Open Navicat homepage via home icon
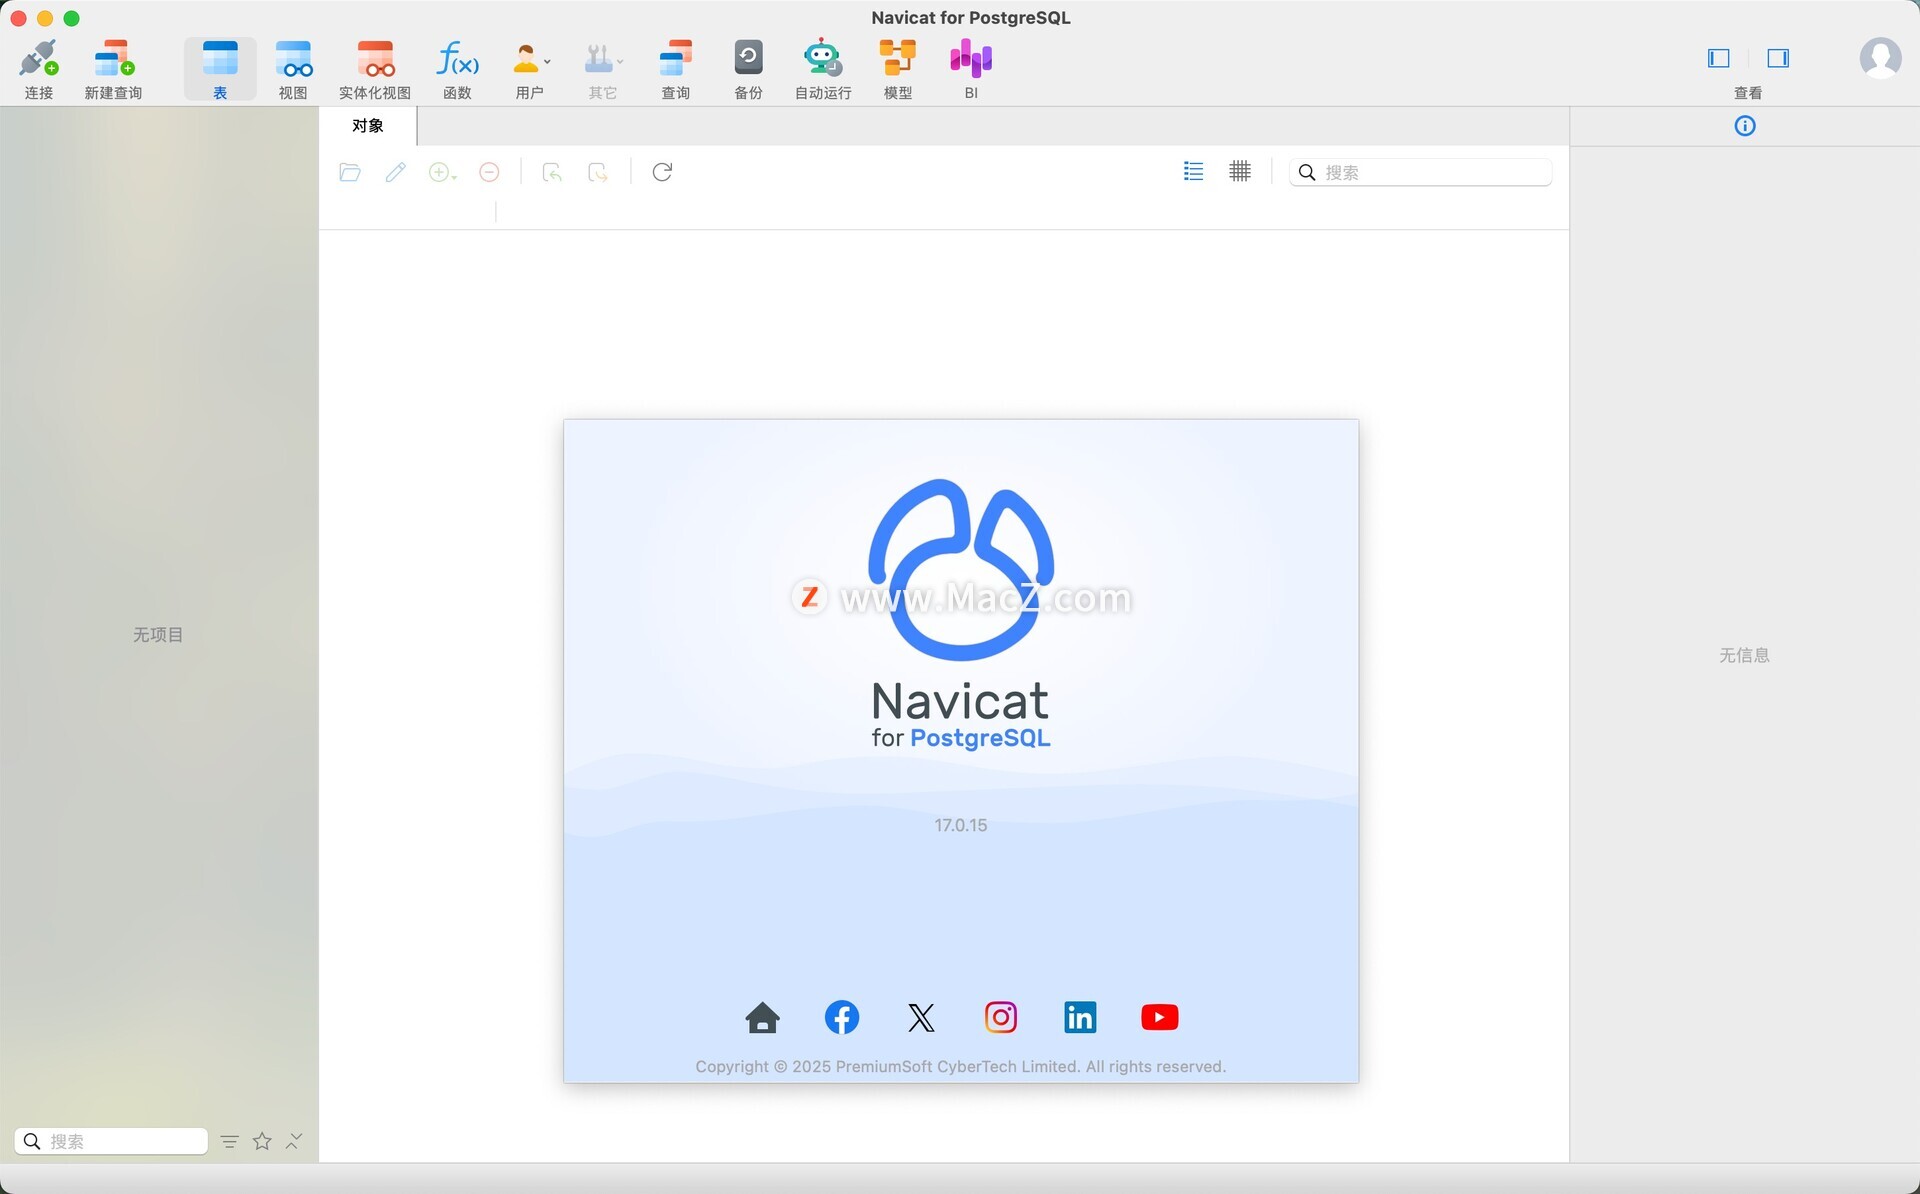The height and width of the screenshot is (1194, 1920). (x=763, y=1017)
